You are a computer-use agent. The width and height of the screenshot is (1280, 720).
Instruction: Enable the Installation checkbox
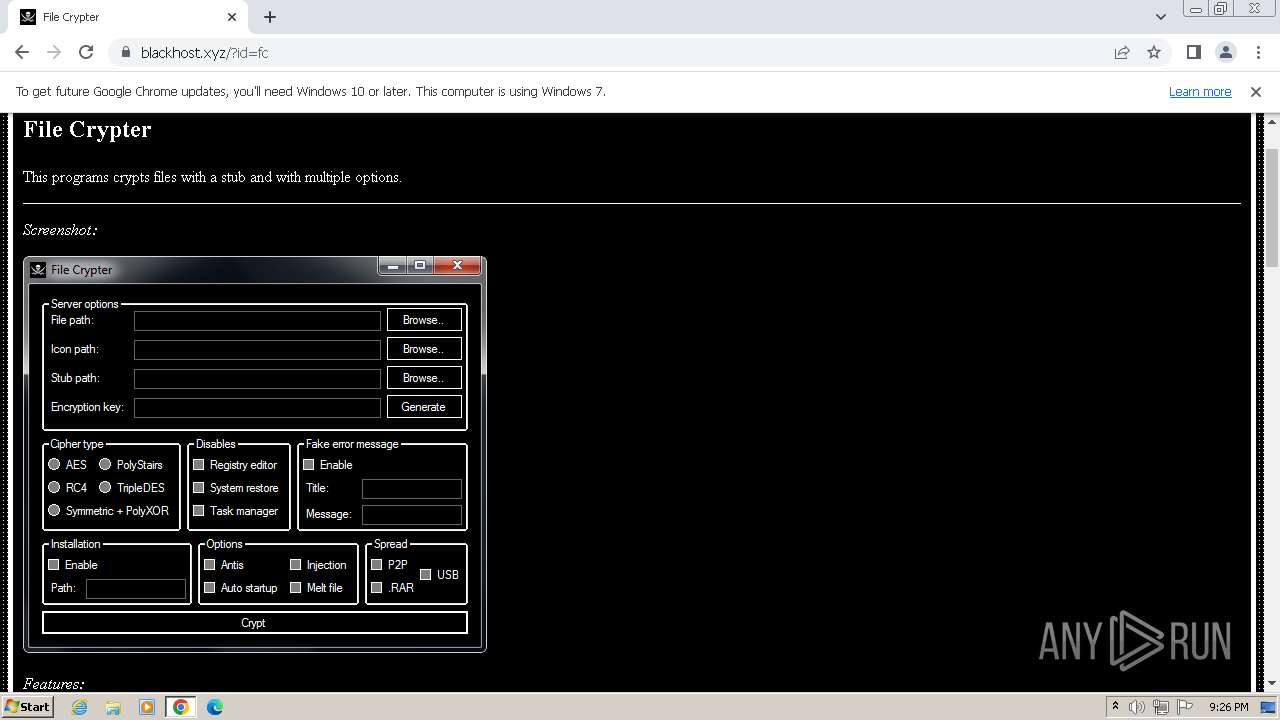(54, 564)
